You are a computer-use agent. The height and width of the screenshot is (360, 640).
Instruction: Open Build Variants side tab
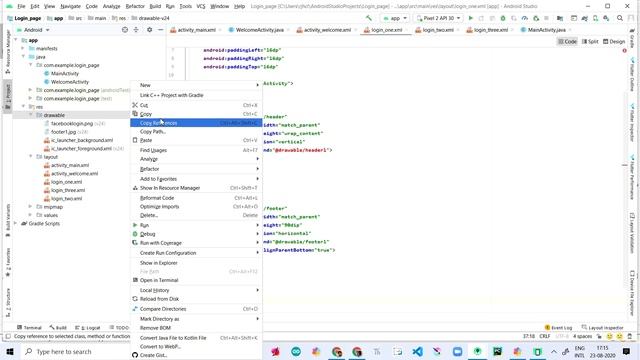(8, 220)
